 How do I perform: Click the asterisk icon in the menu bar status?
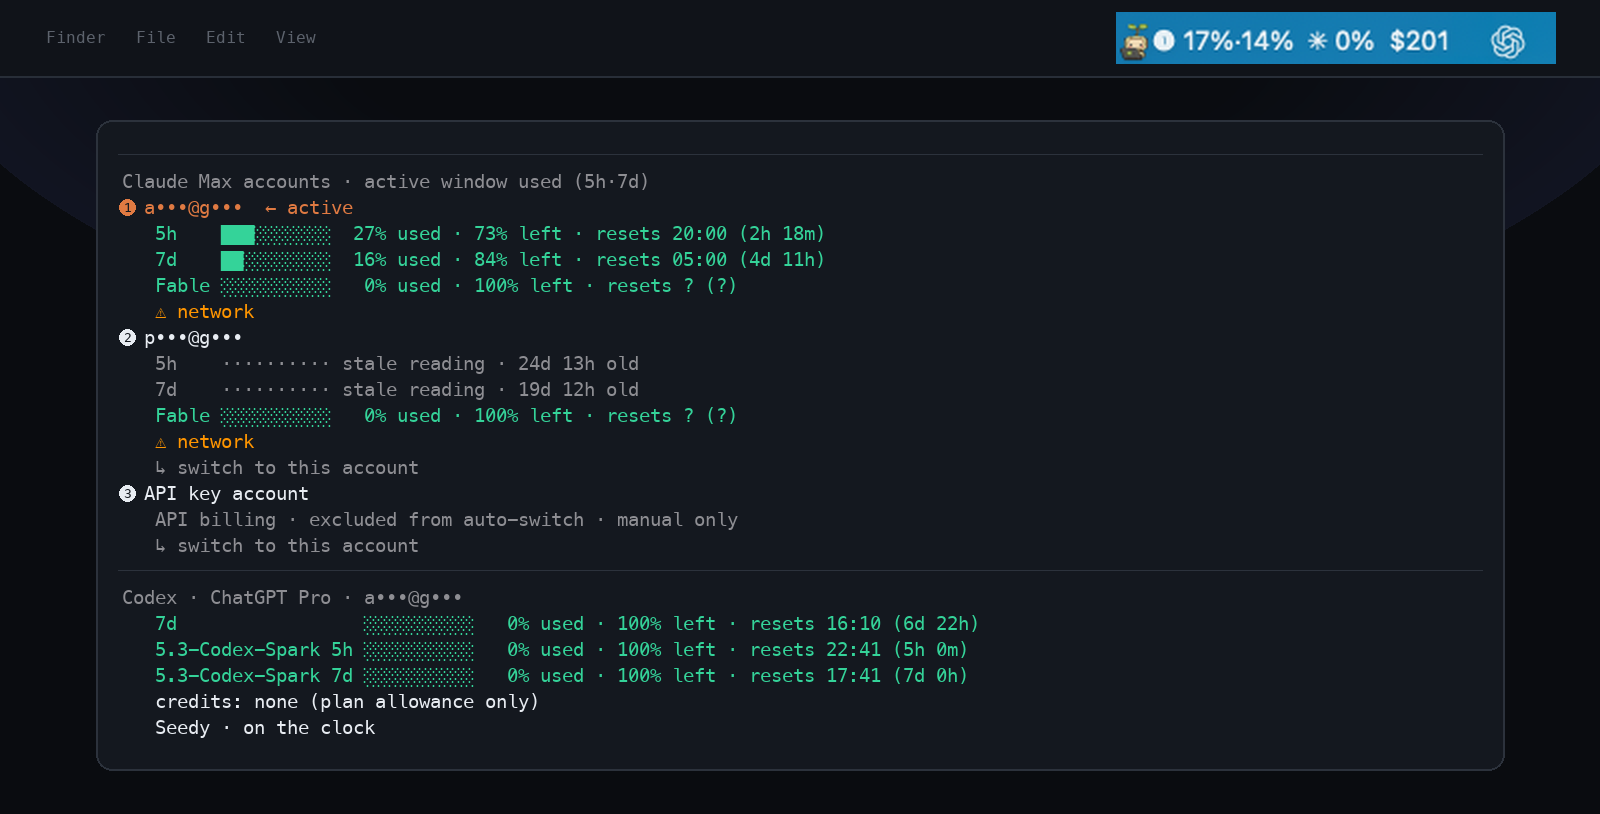[x=1318, y=40]
